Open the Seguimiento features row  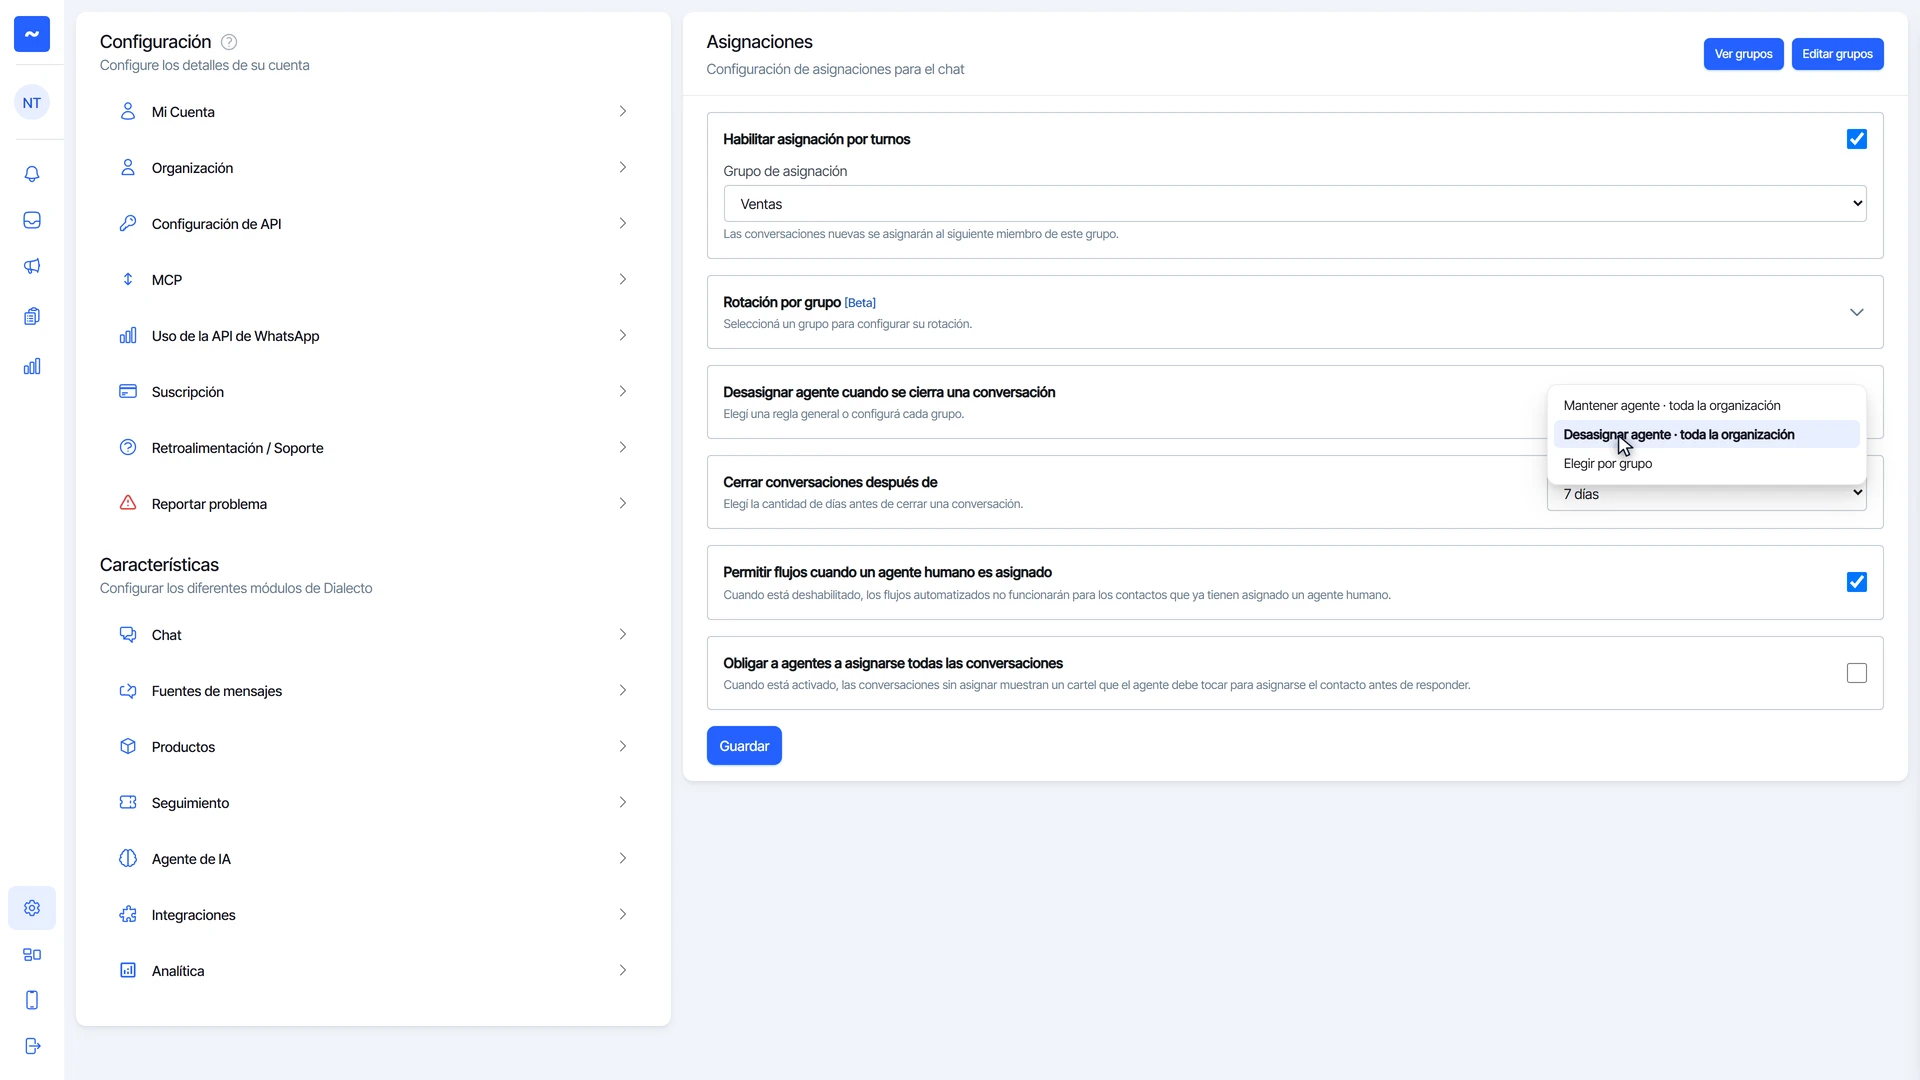[373, 803]
